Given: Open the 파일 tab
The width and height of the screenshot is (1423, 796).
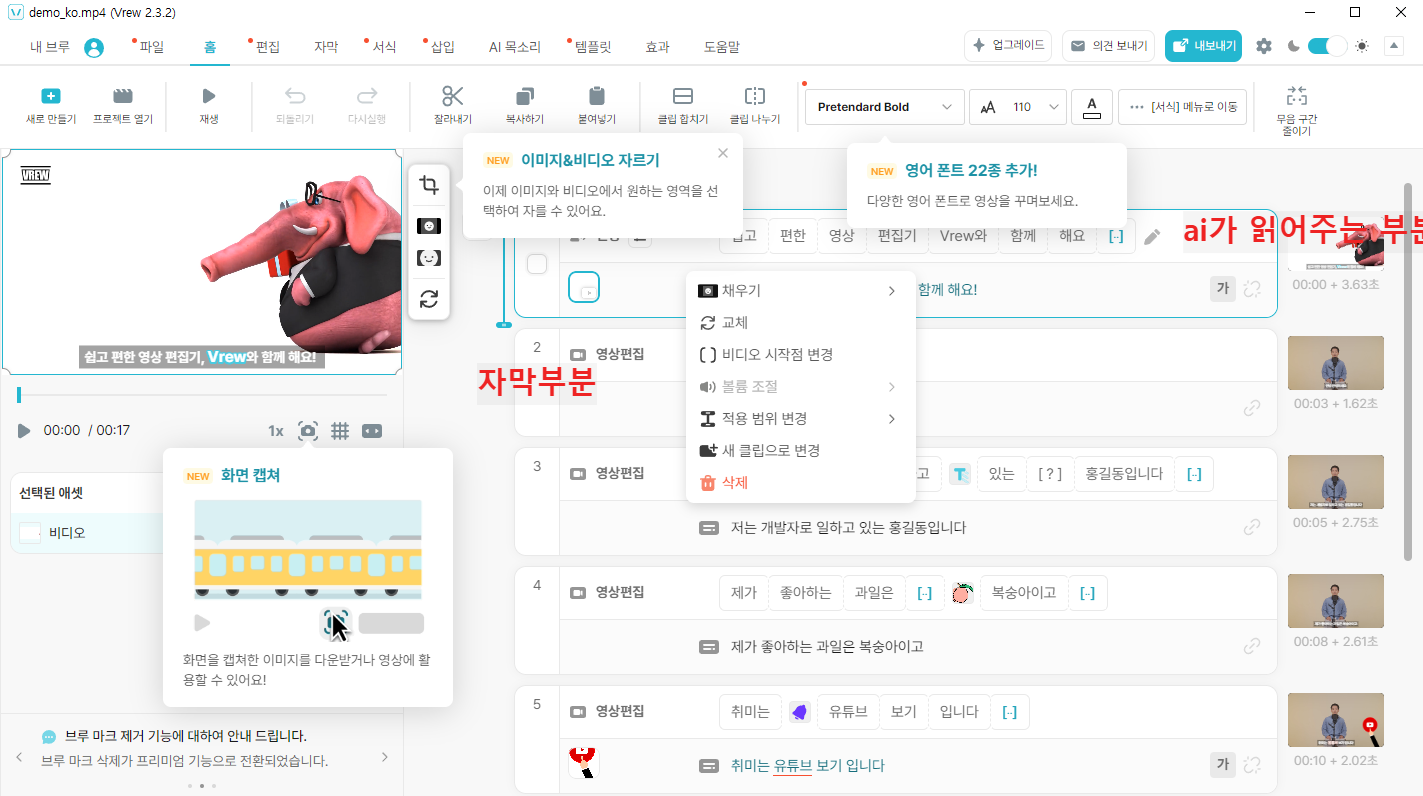Looking at the screenshot, I should click(151, 47).
